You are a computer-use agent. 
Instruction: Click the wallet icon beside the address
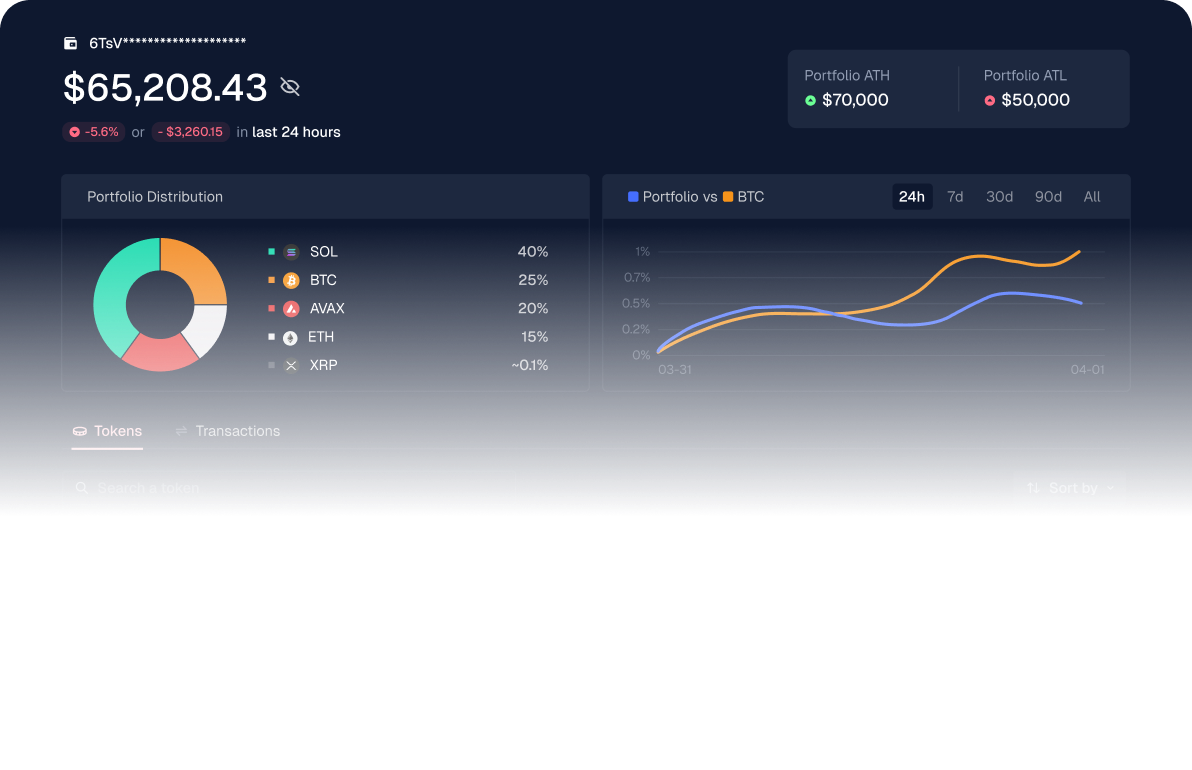coord(70,43)
